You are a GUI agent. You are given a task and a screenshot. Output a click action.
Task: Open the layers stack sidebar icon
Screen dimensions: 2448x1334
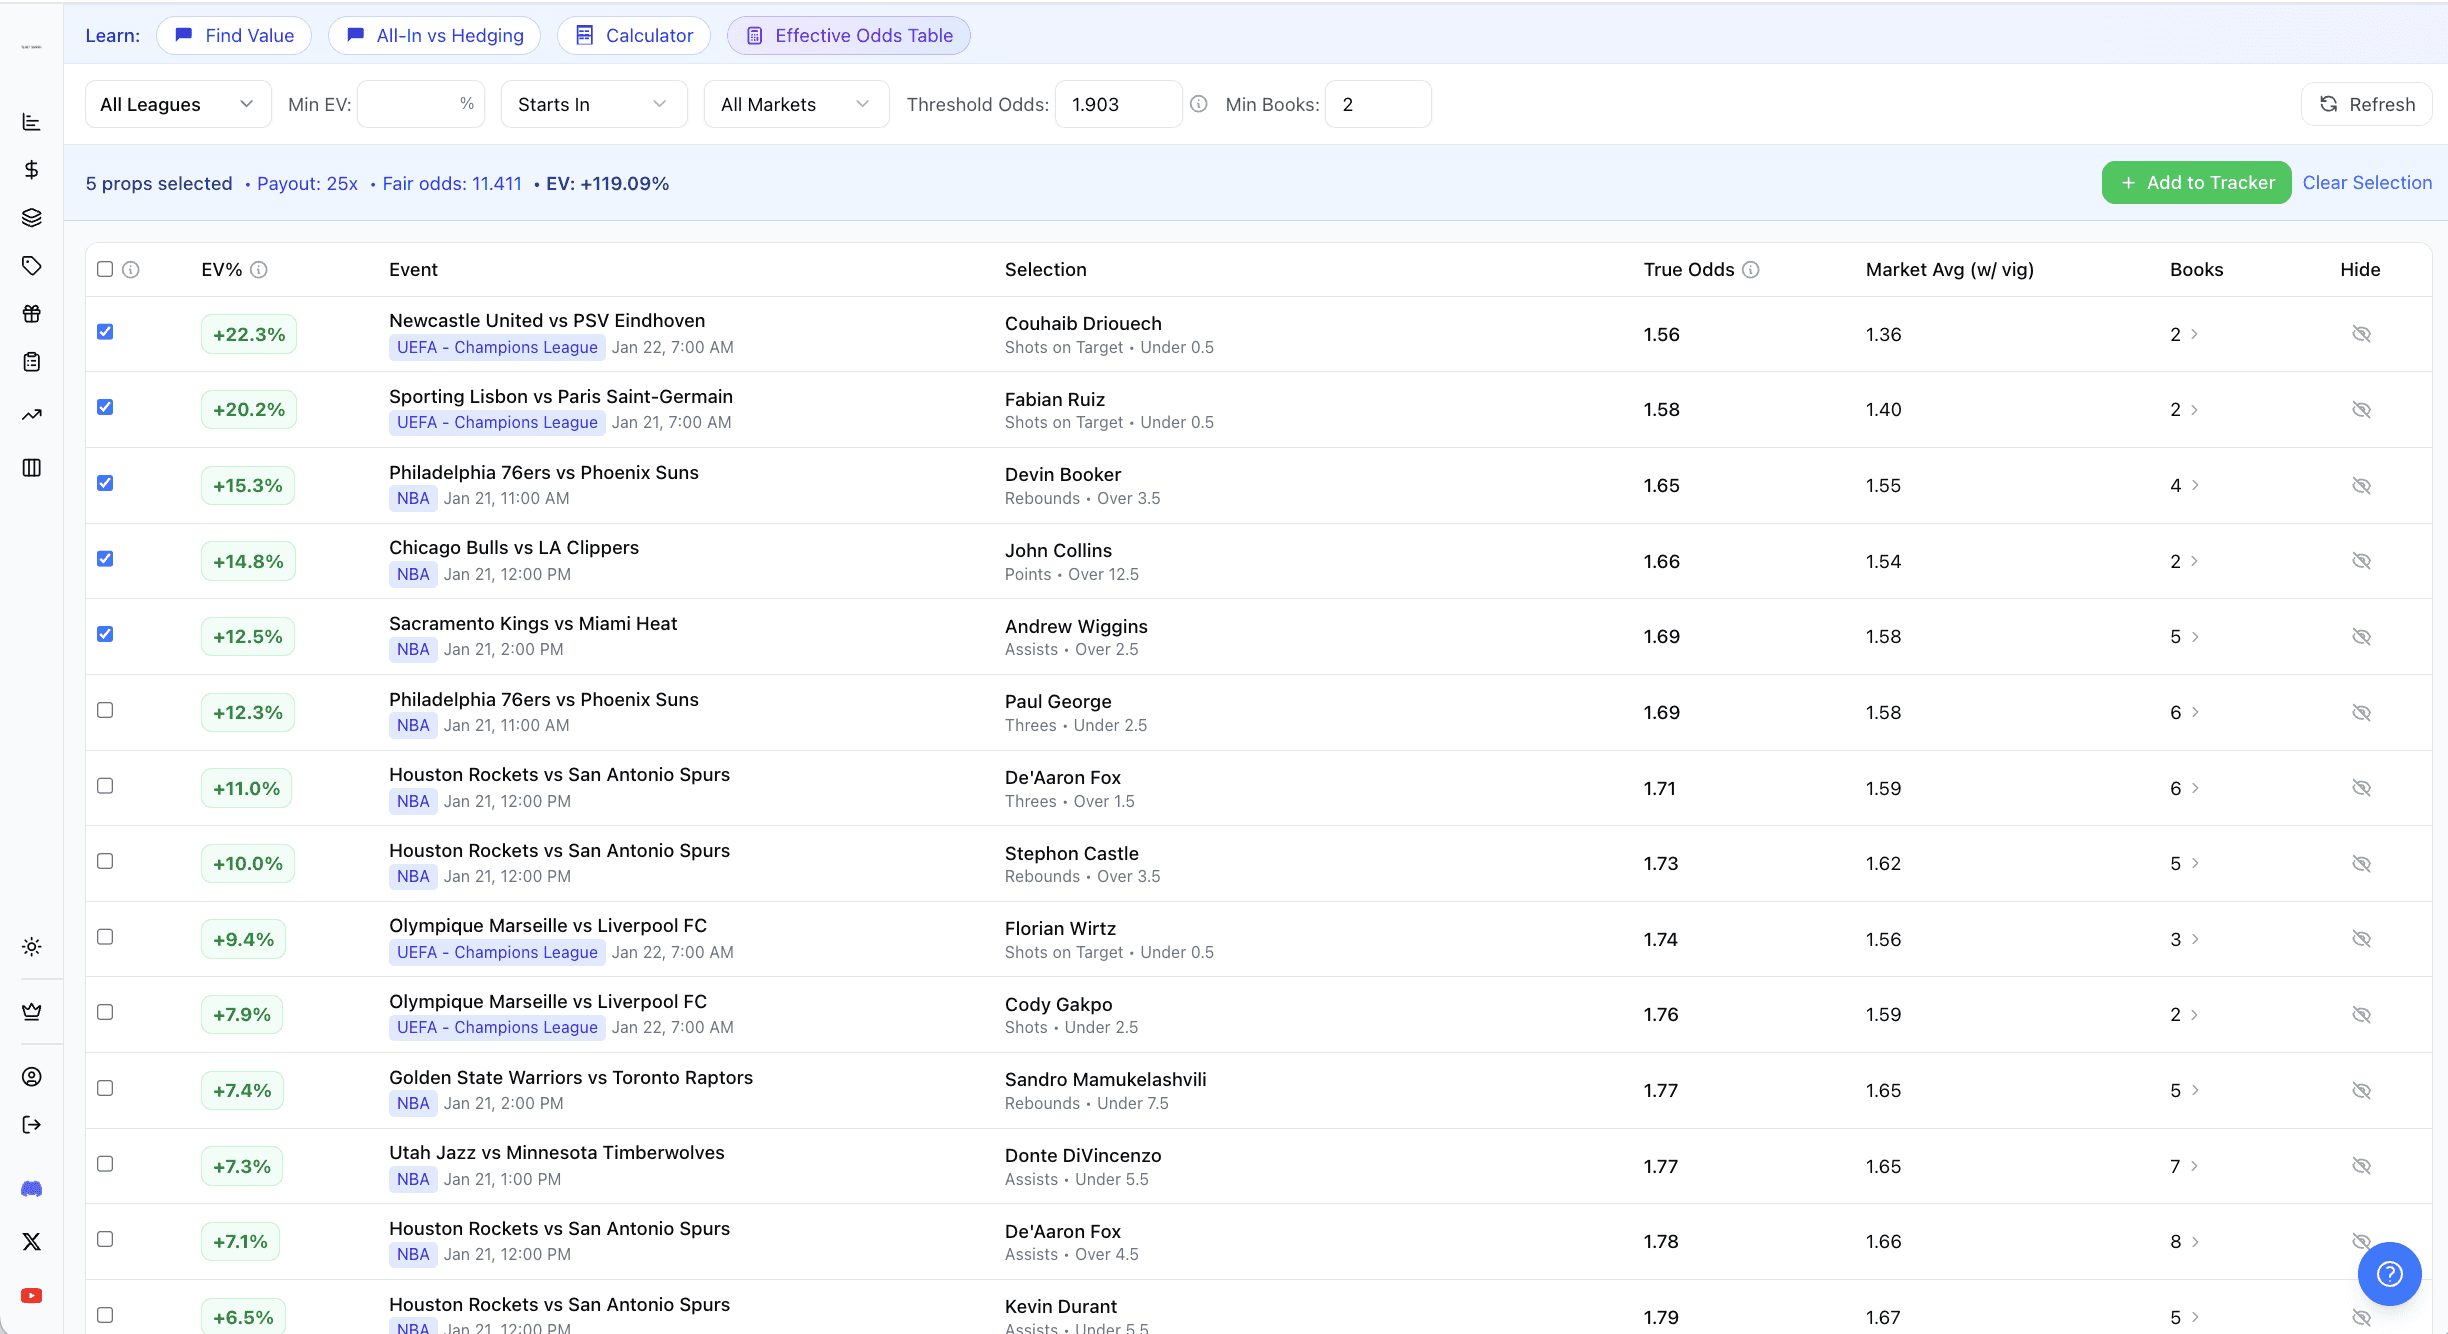pyautogui.click(x=31, y=217)
